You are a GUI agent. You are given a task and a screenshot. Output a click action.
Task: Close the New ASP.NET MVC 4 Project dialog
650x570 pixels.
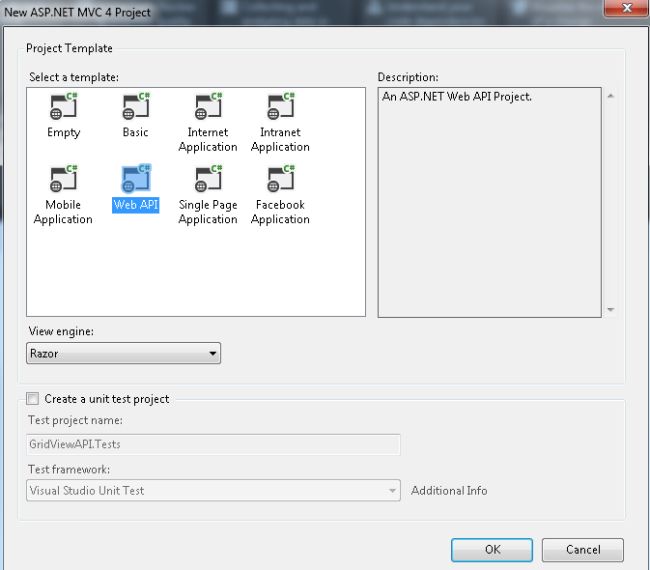tap(627, 8)
